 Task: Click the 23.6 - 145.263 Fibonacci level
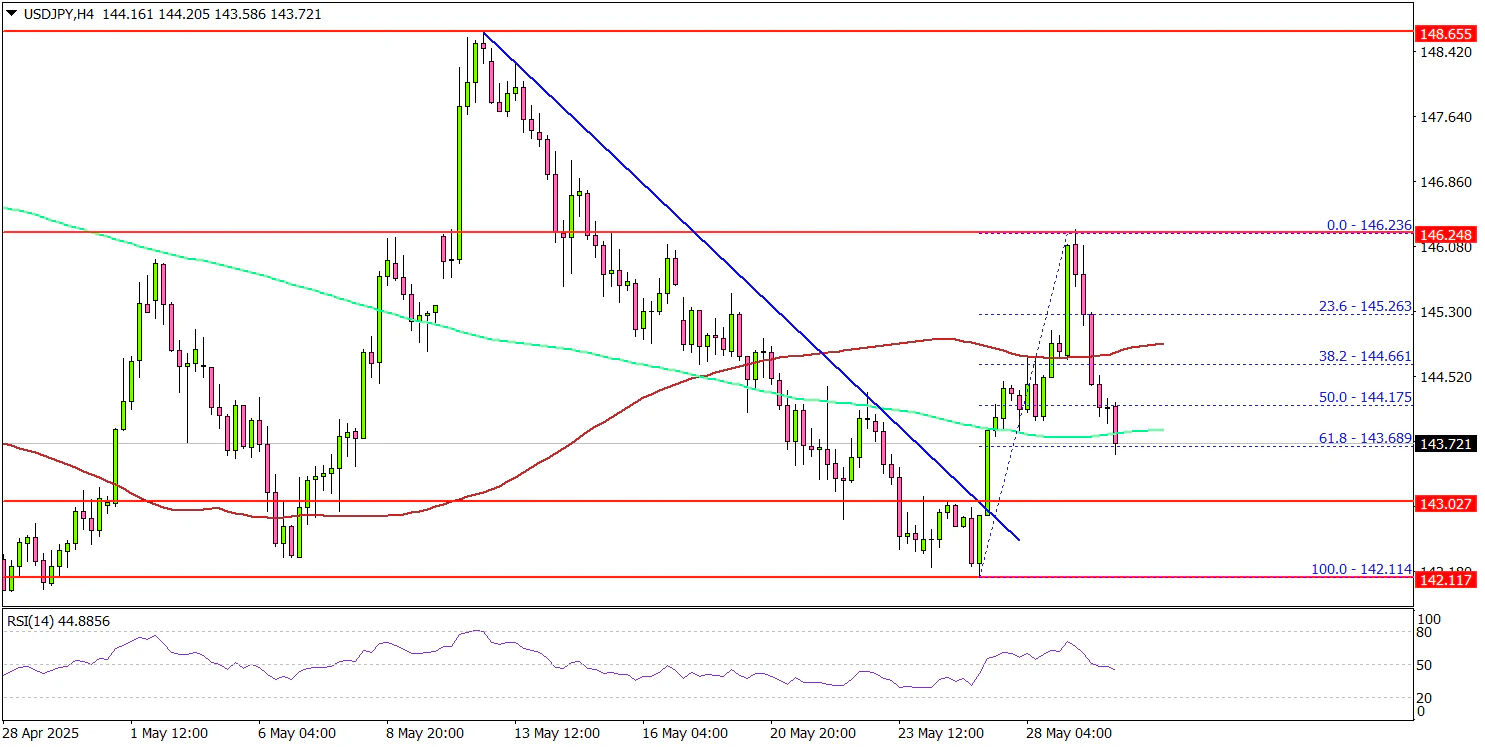(x=1364, y=307)
